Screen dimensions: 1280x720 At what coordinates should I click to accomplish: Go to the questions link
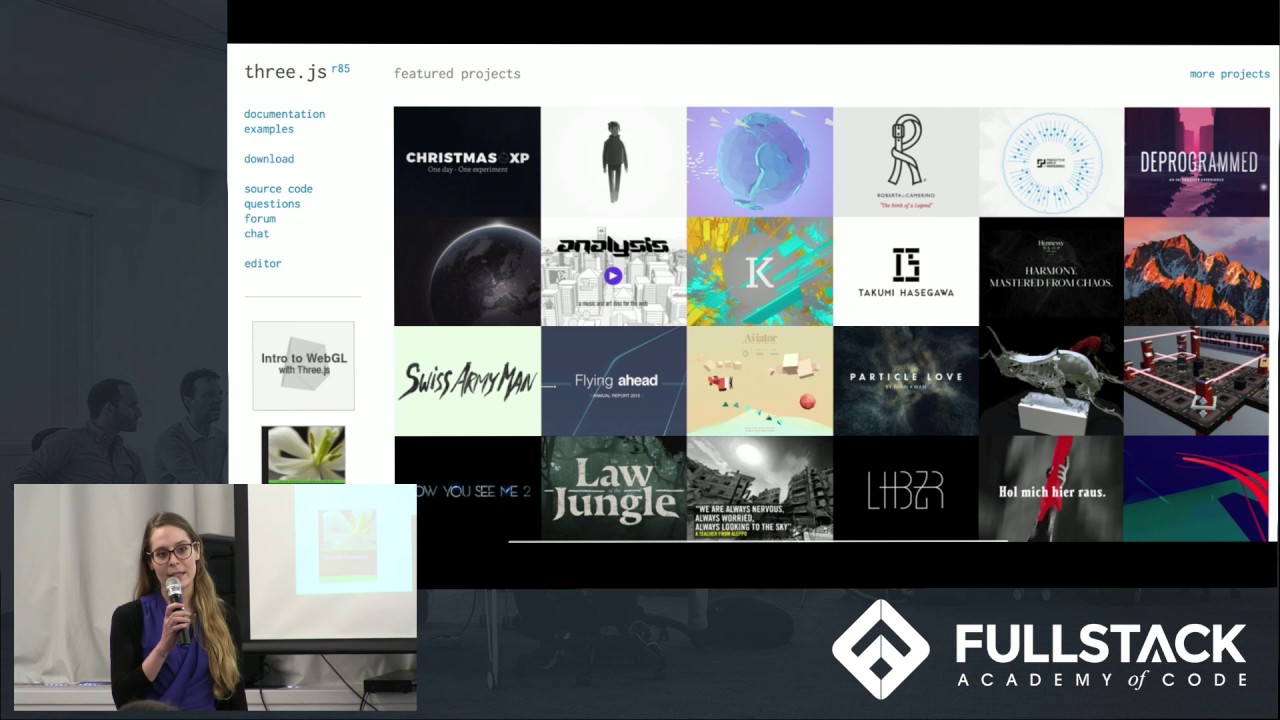(x=272, y=204)
